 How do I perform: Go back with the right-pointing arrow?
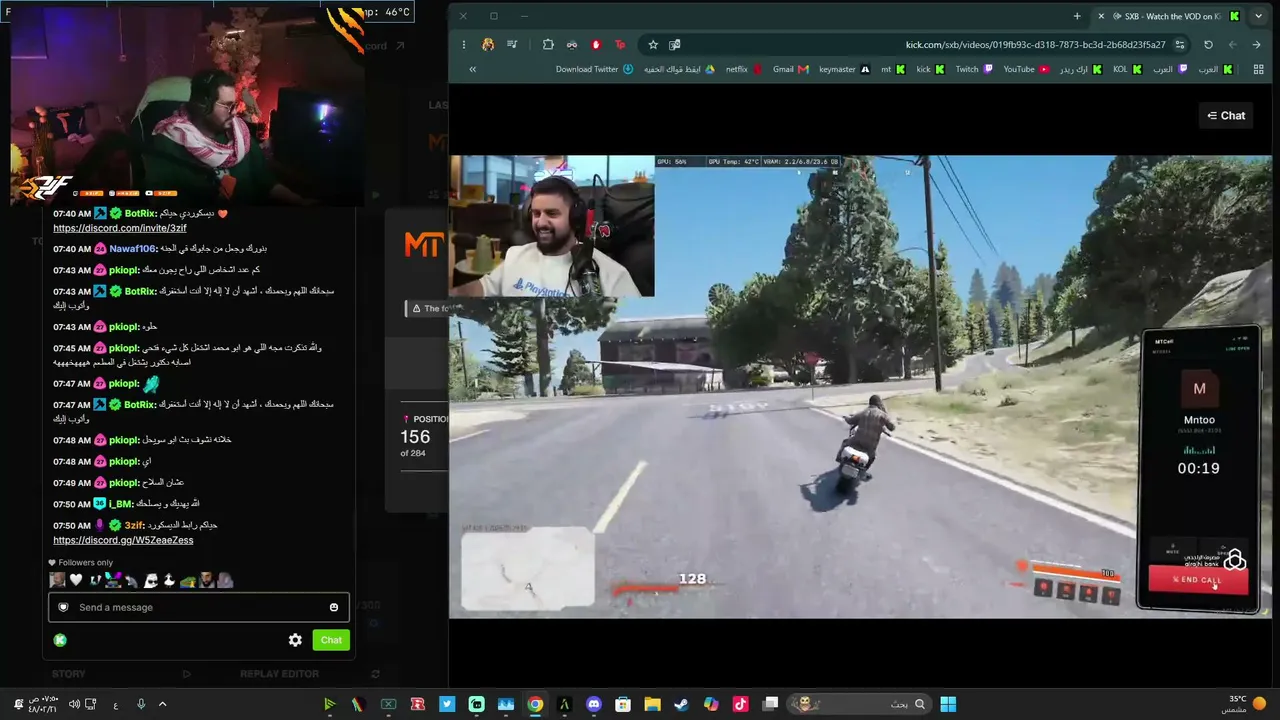click(1256, 44)
